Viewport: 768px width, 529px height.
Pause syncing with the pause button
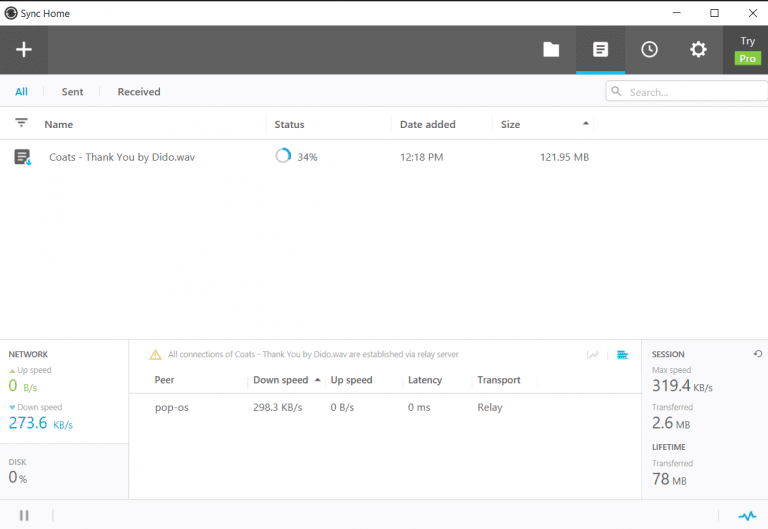[24, 516]
